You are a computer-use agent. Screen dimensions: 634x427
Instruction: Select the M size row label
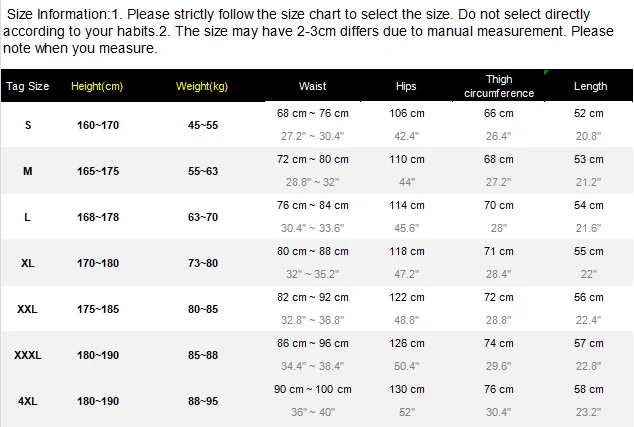tap(27, 171)
